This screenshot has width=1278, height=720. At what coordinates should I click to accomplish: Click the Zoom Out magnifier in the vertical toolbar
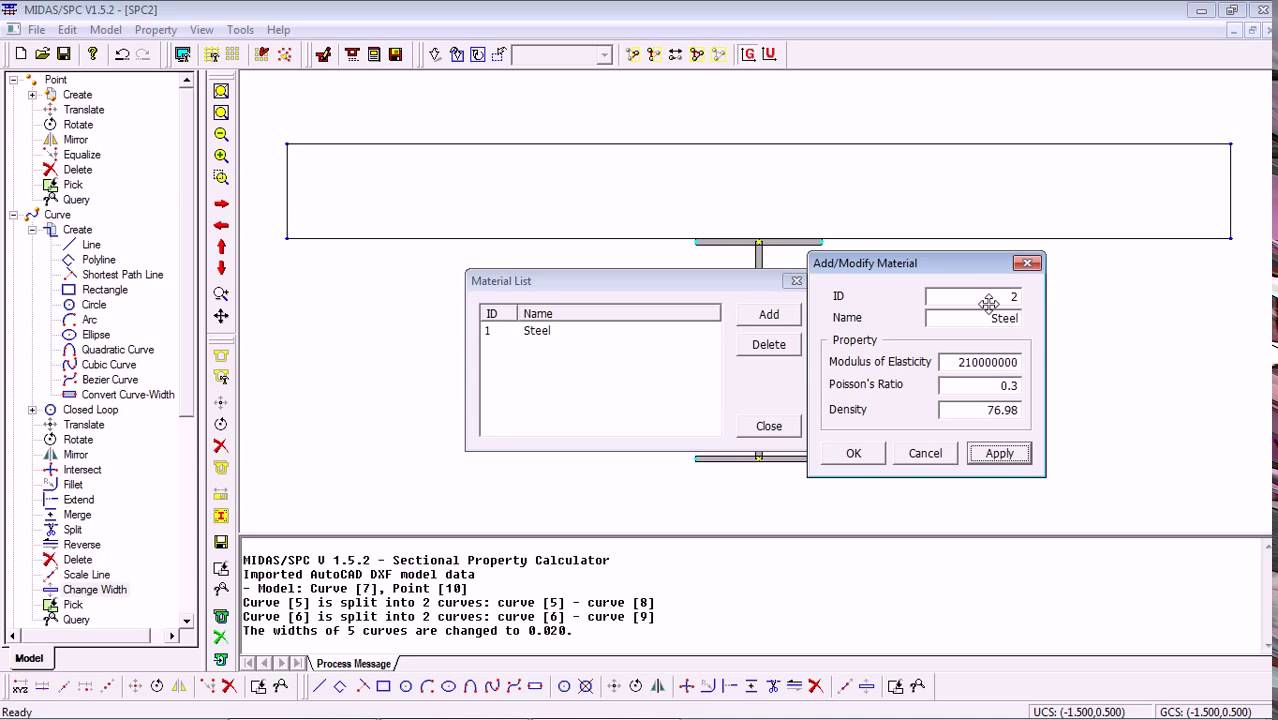coord(221,134)
